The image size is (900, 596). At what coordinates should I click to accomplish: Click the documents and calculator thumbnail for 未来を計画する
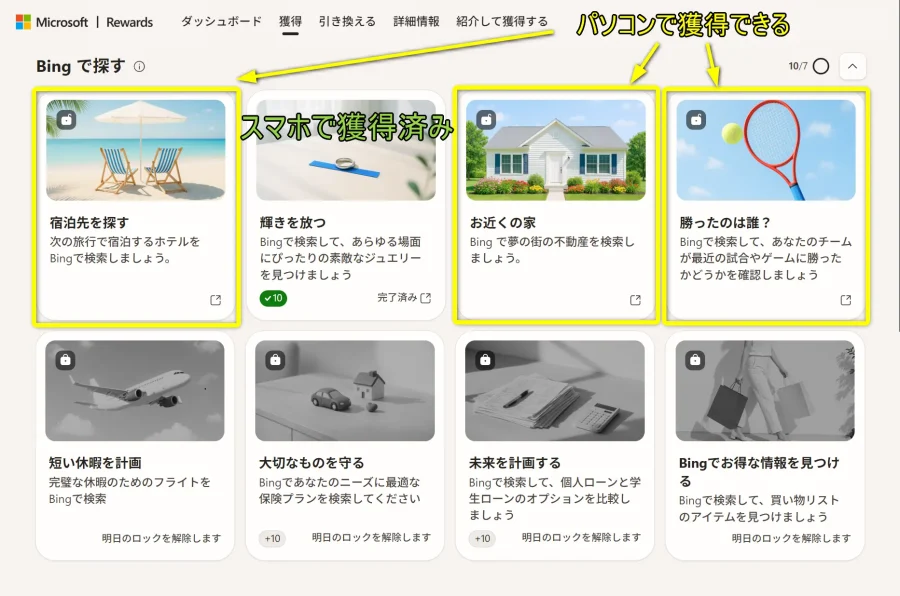[x=555, y=391]
